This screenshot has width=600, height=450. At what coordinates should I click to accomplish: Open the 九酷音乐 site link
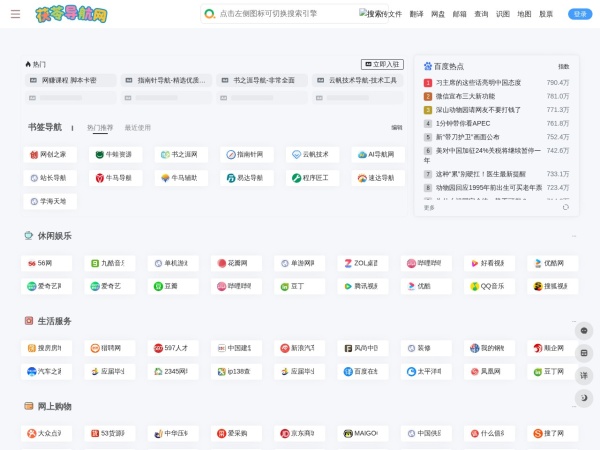coord(110,263)
